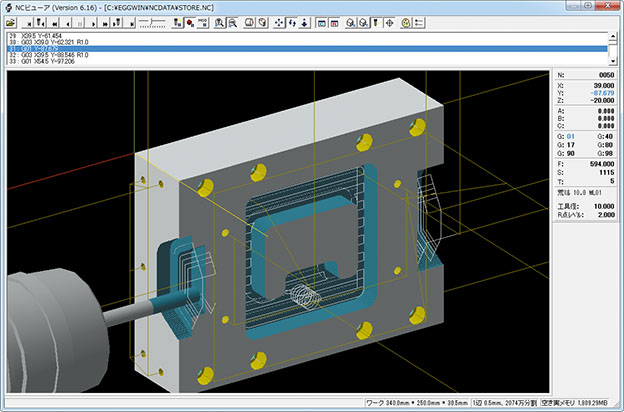Click the open NC file folder icon
Screen dimensions: 624x412
pos(11,20)
